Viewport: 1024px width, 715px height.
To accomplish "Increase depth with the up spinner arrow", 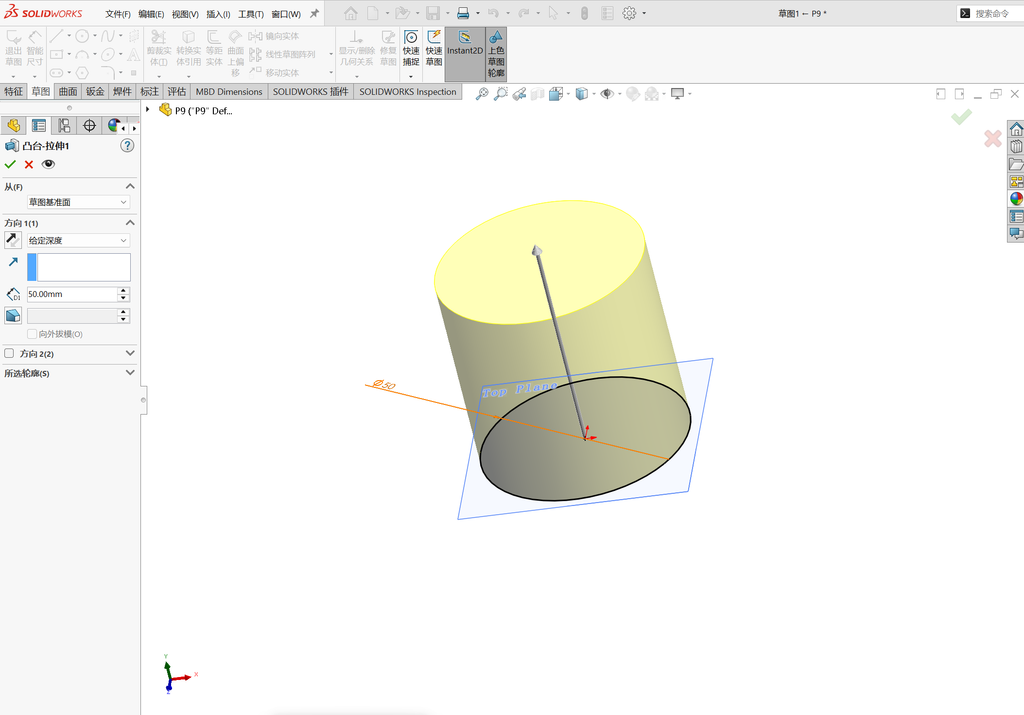I will 123,291.
